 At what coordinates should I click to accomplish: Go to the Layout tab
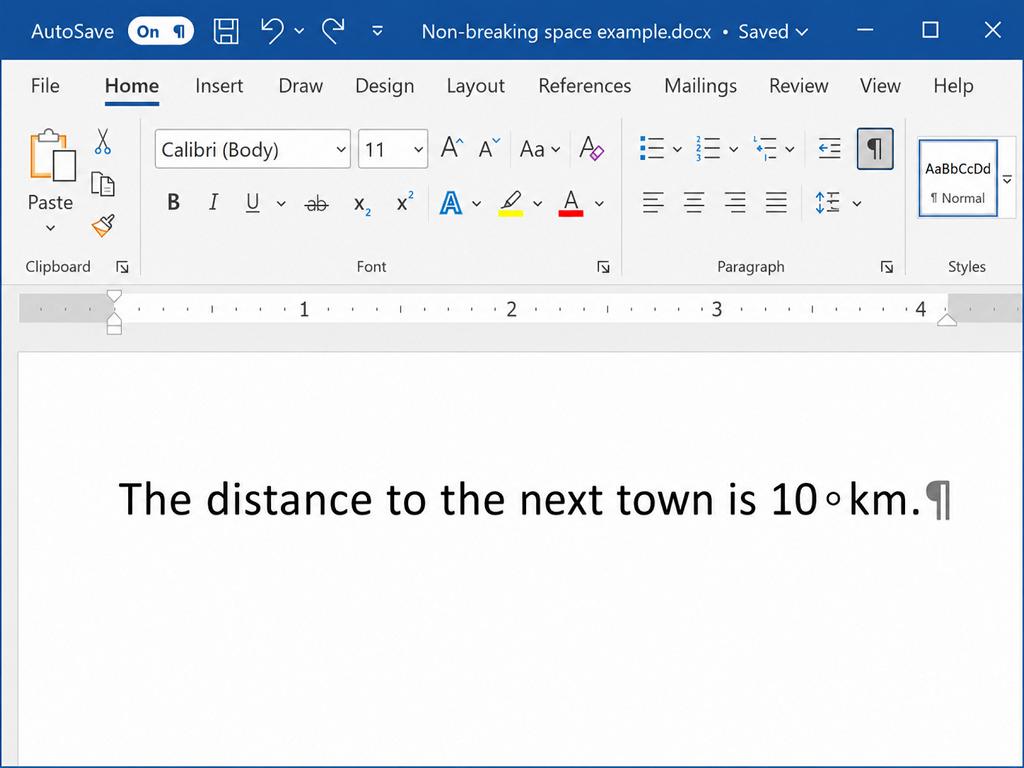point(475,86)
